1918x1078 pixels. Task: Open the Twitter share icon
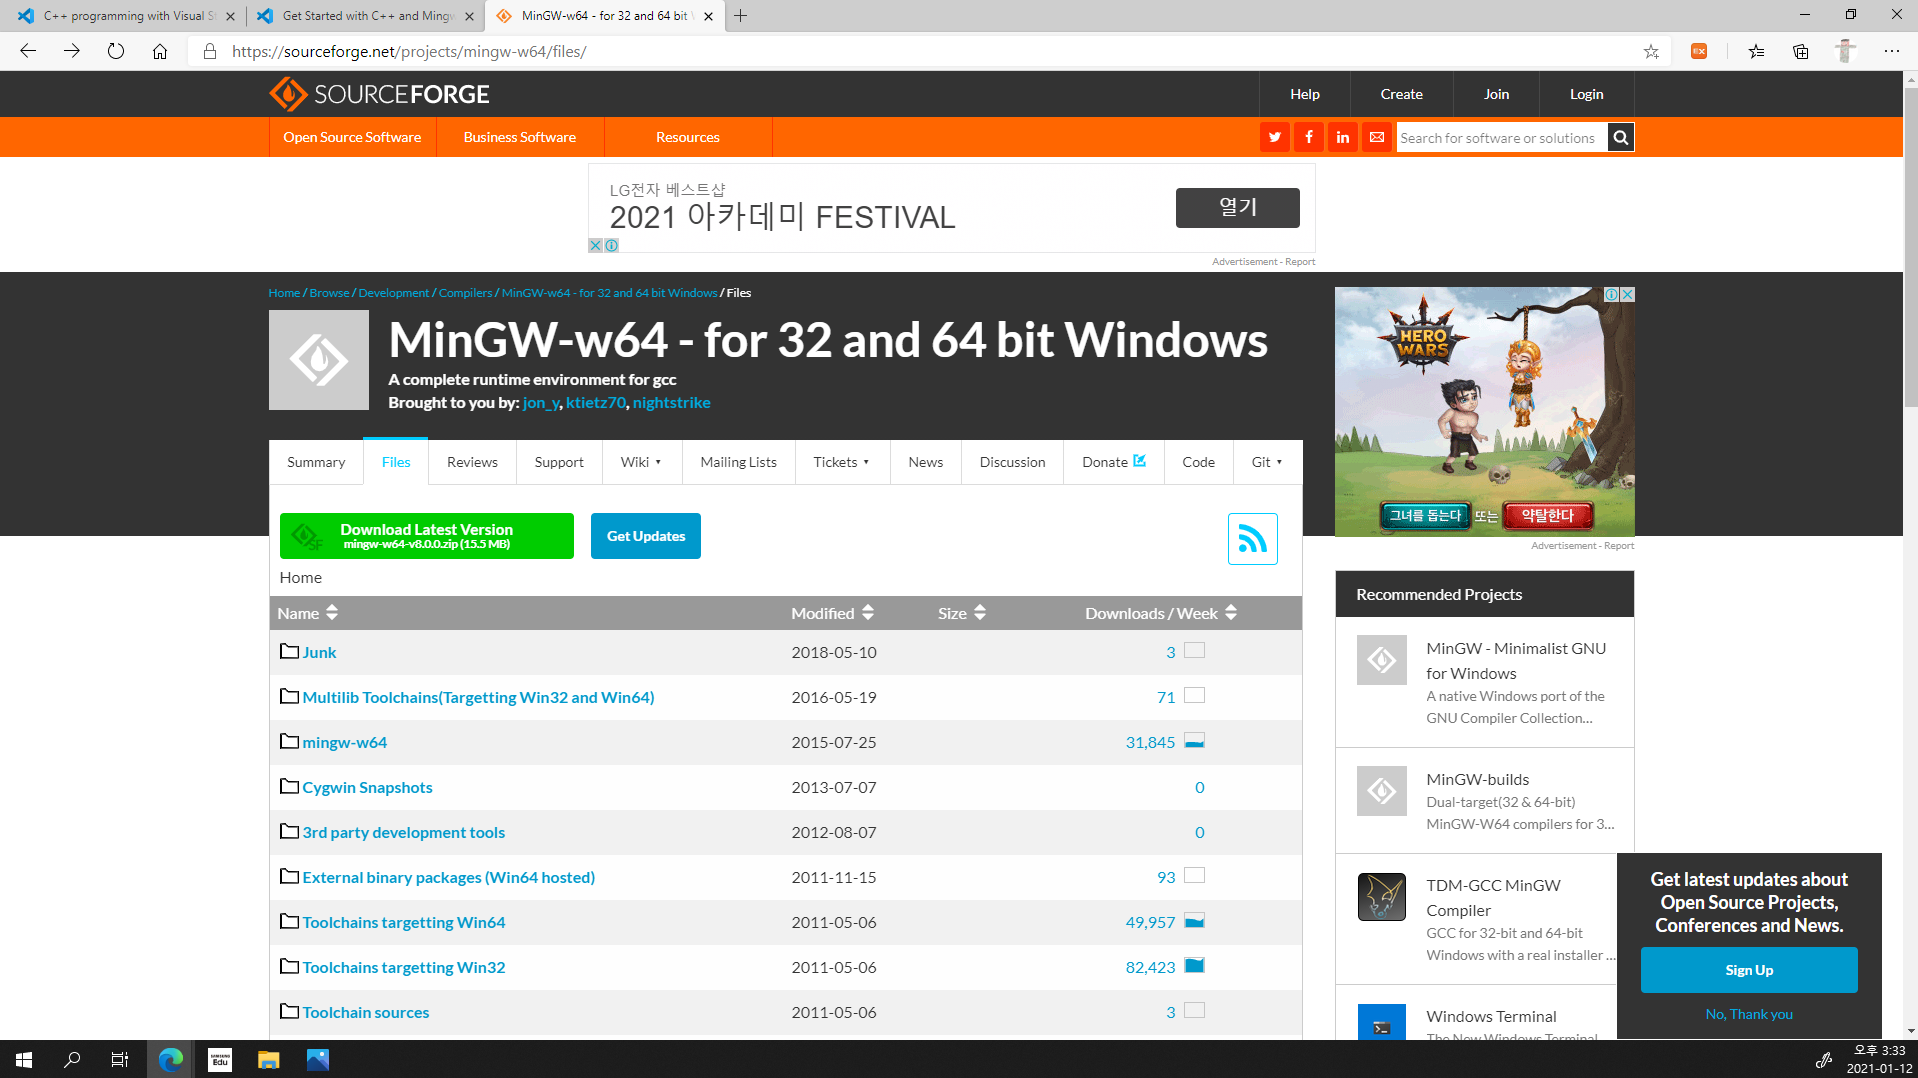click(1274, 137)
